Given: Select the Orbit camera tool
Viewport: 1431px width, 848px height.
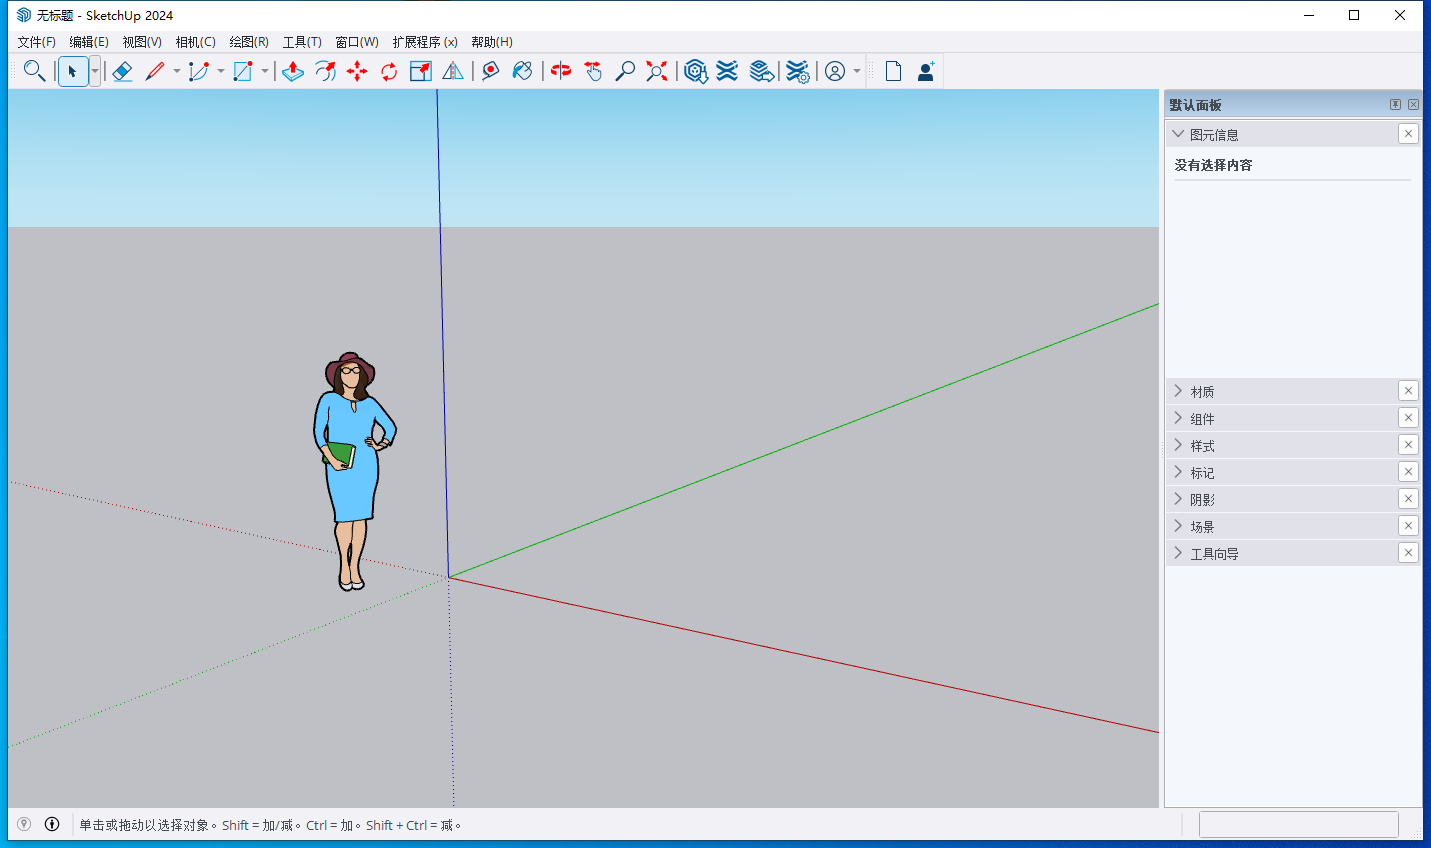Looking at the screenshot, I should [560, 71].
